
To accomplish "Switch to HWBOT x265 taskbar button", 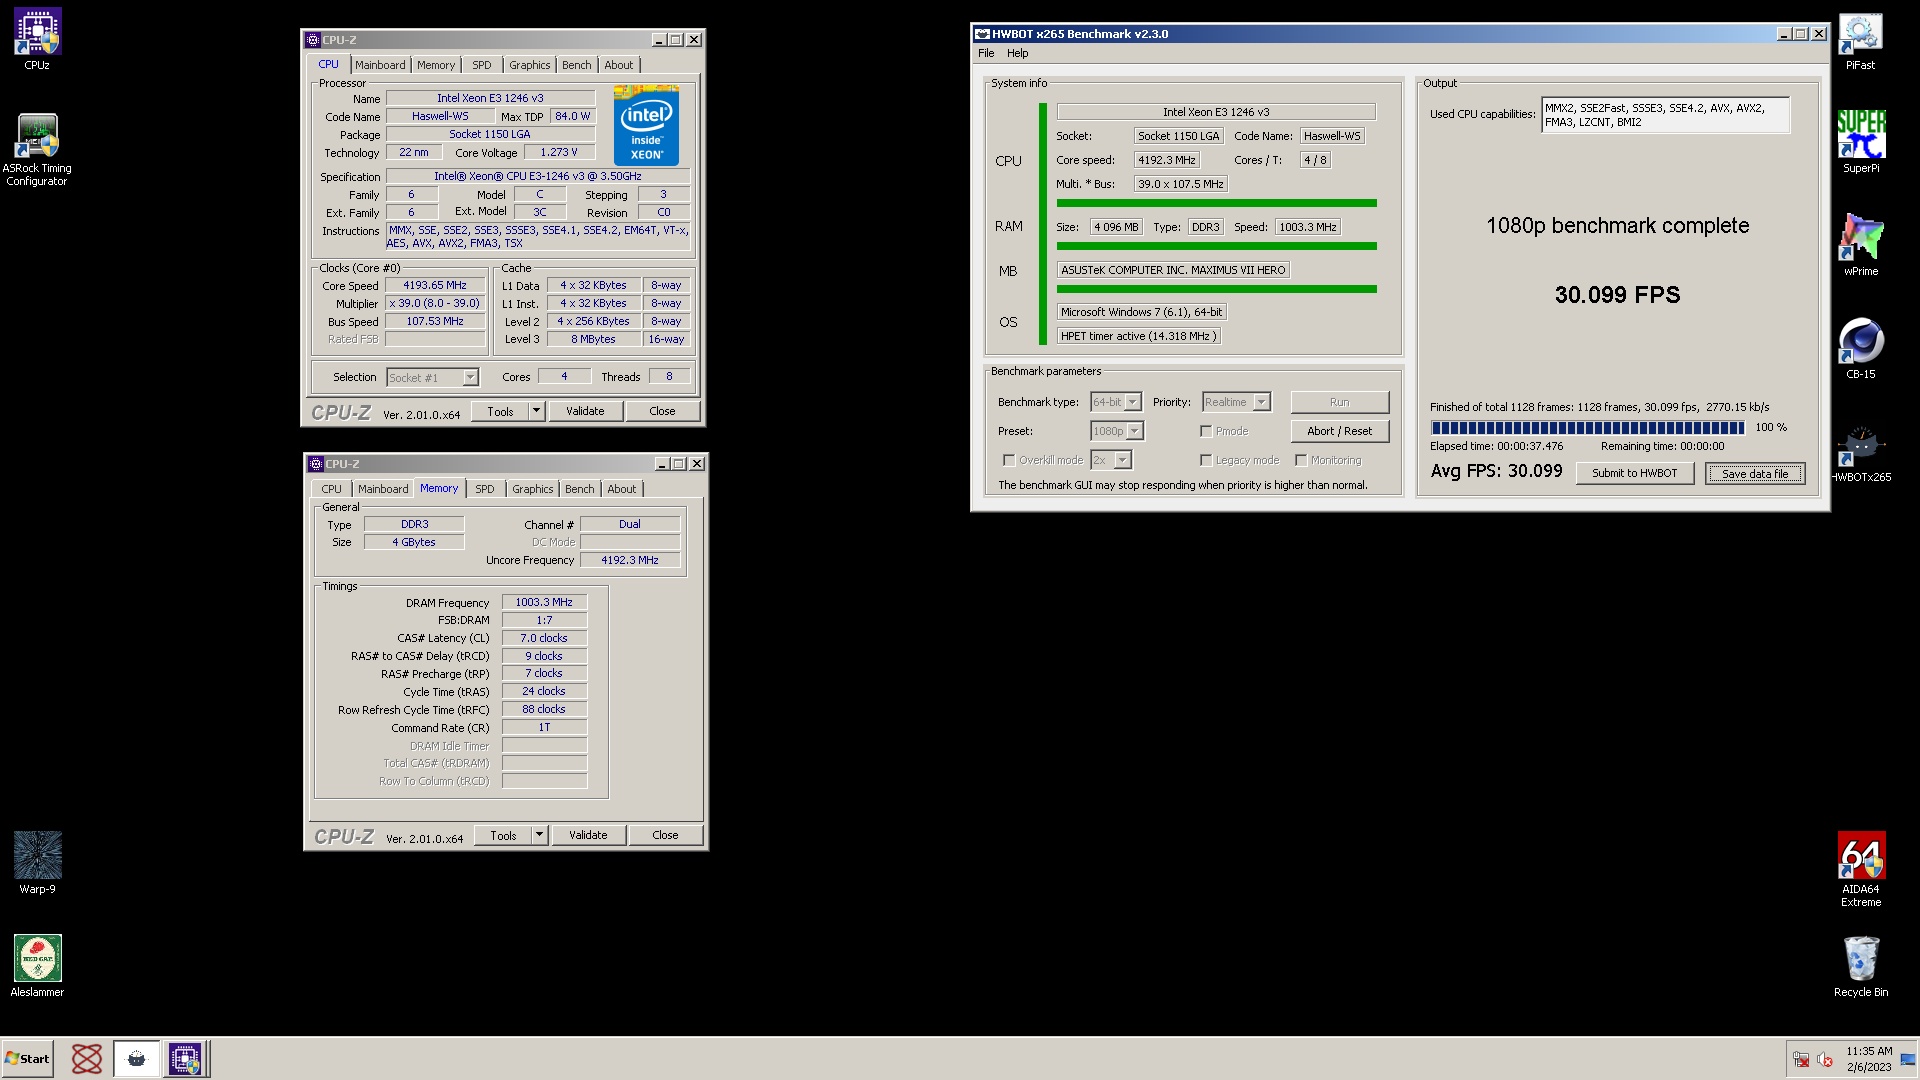I will (x=136, y=1058).
